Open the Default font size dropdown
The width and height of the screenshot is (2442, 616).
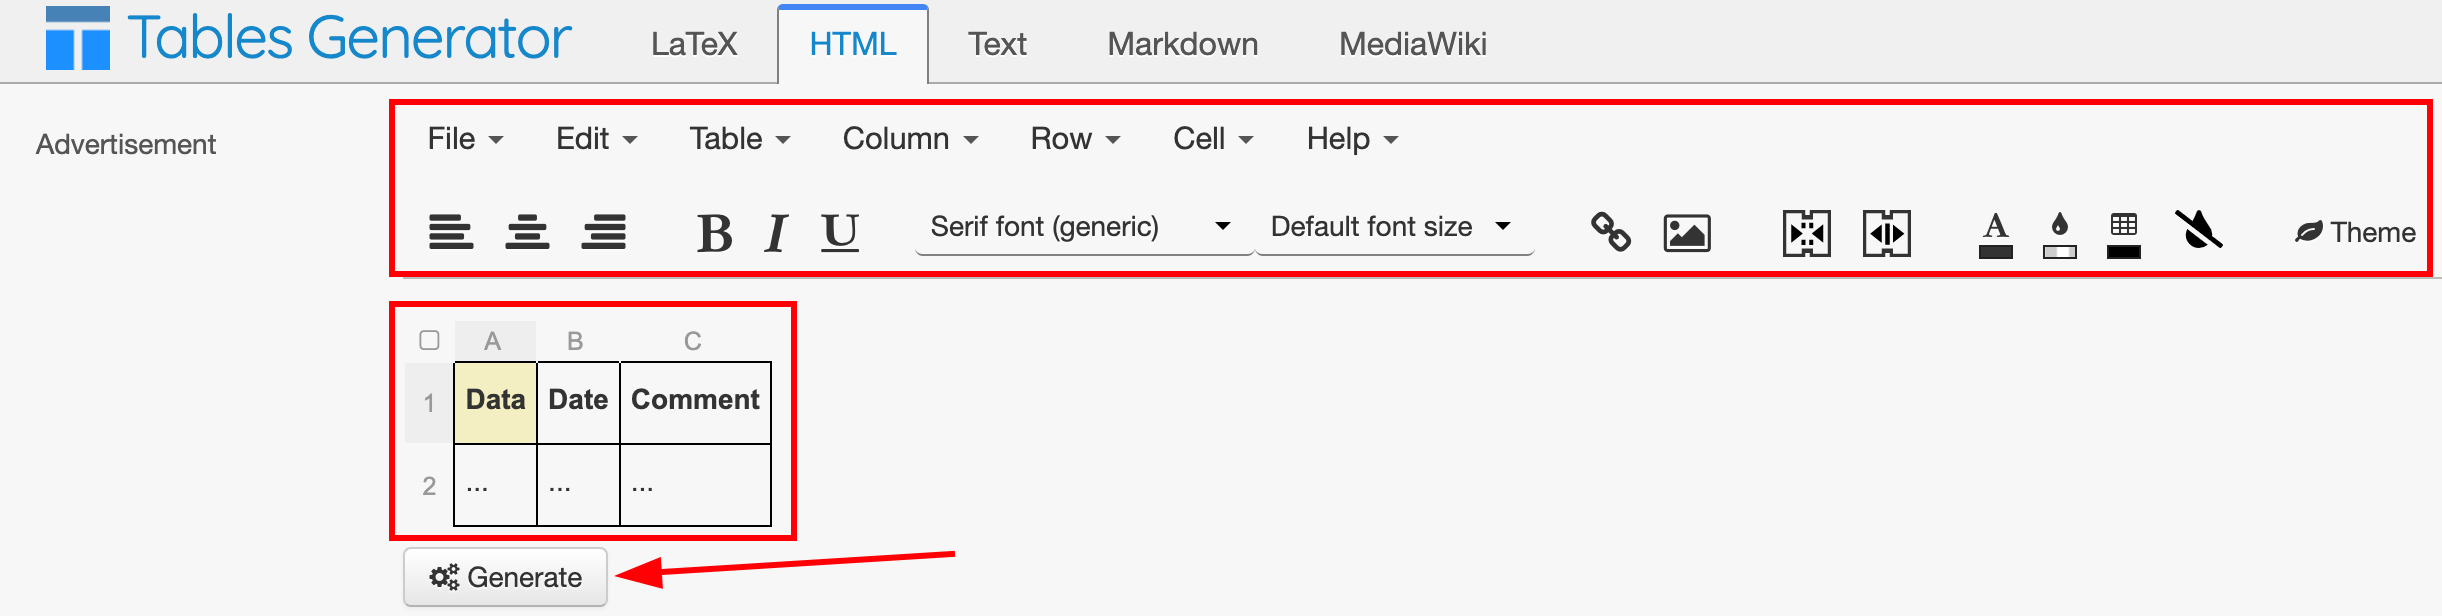point(1392,227)
